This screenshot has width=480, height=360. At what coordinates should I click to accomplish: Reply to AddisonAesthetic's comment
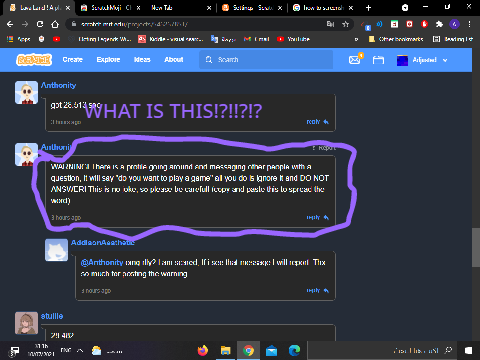(318, 290)
